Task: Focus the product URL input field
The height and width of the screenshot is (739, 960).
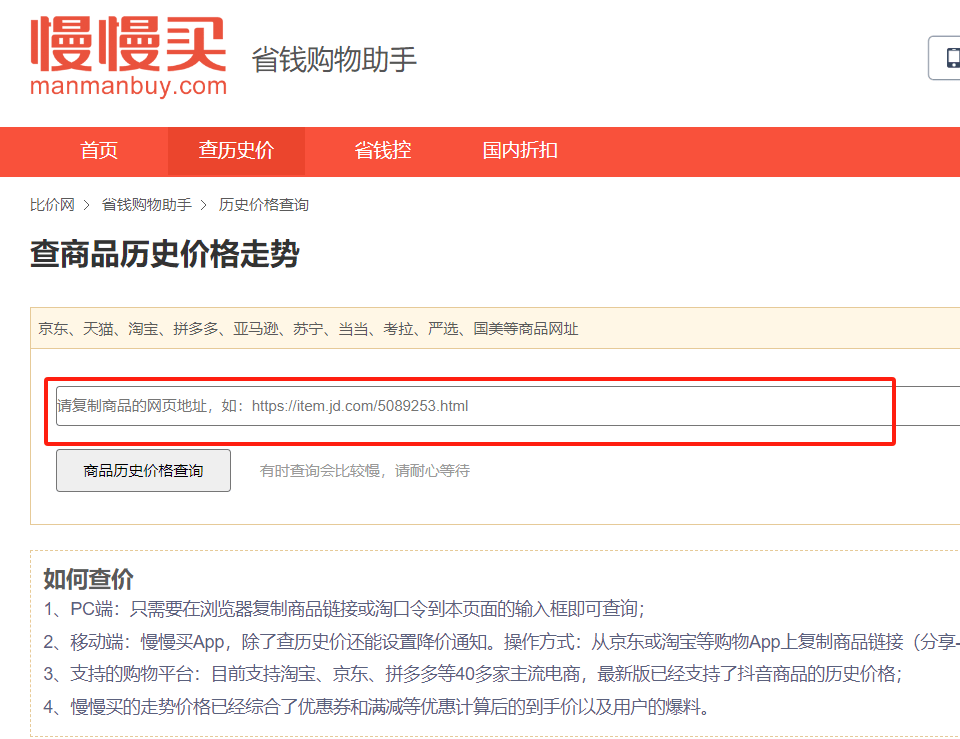Action: [508, 406]
